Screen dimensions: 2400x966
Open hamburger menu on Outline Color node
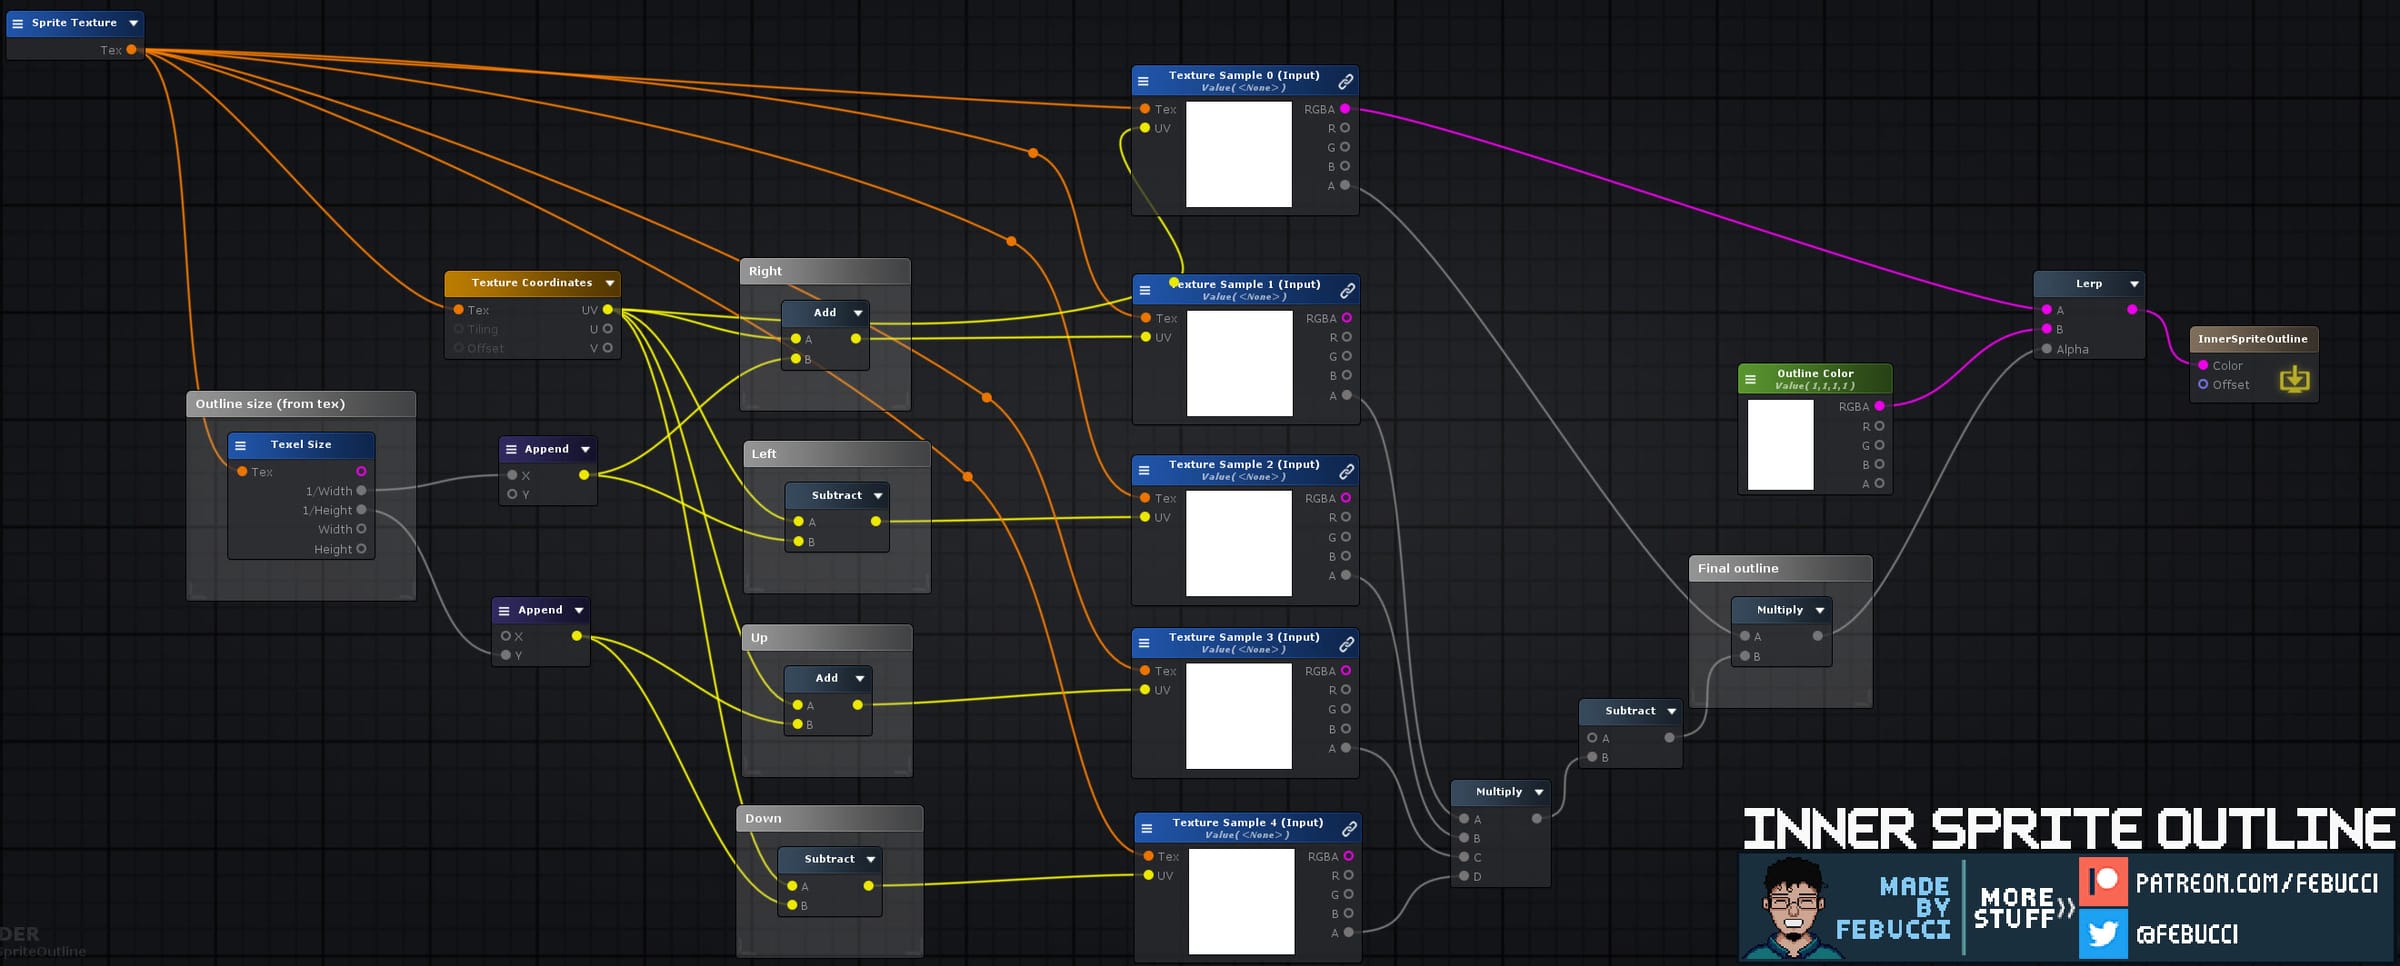[1750, 379]
